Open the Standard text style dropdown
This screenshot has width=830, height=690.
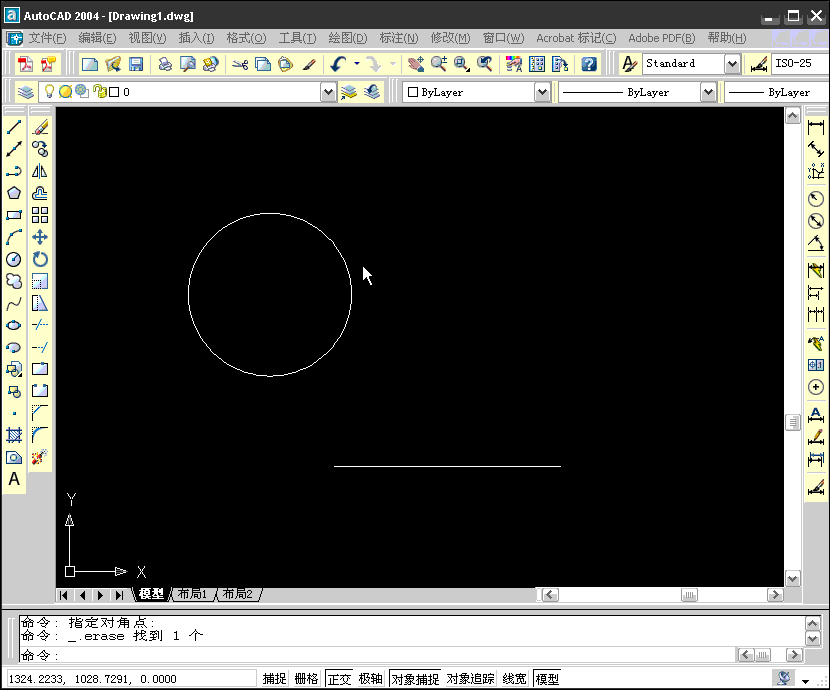click(x=732, y=64)
